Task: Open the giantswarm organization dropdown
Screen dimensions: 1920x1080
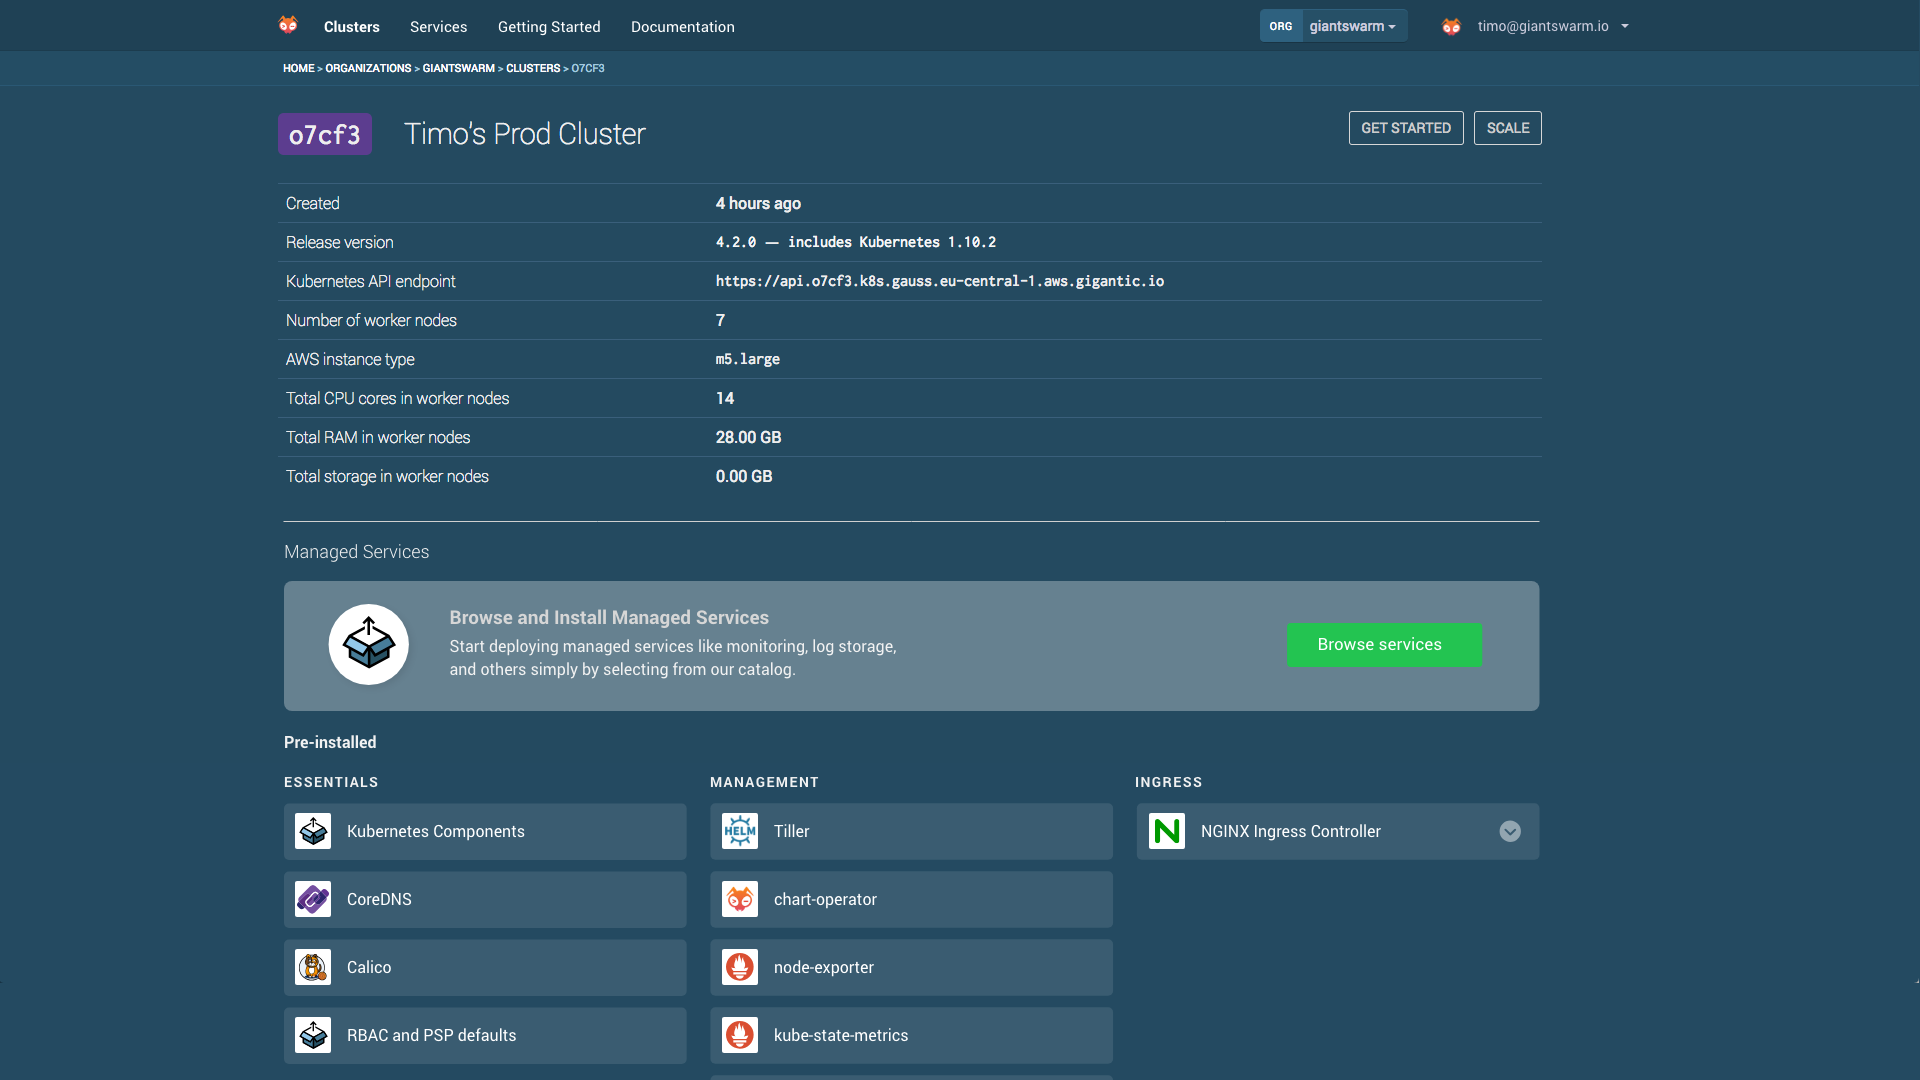Action: 1354,26
